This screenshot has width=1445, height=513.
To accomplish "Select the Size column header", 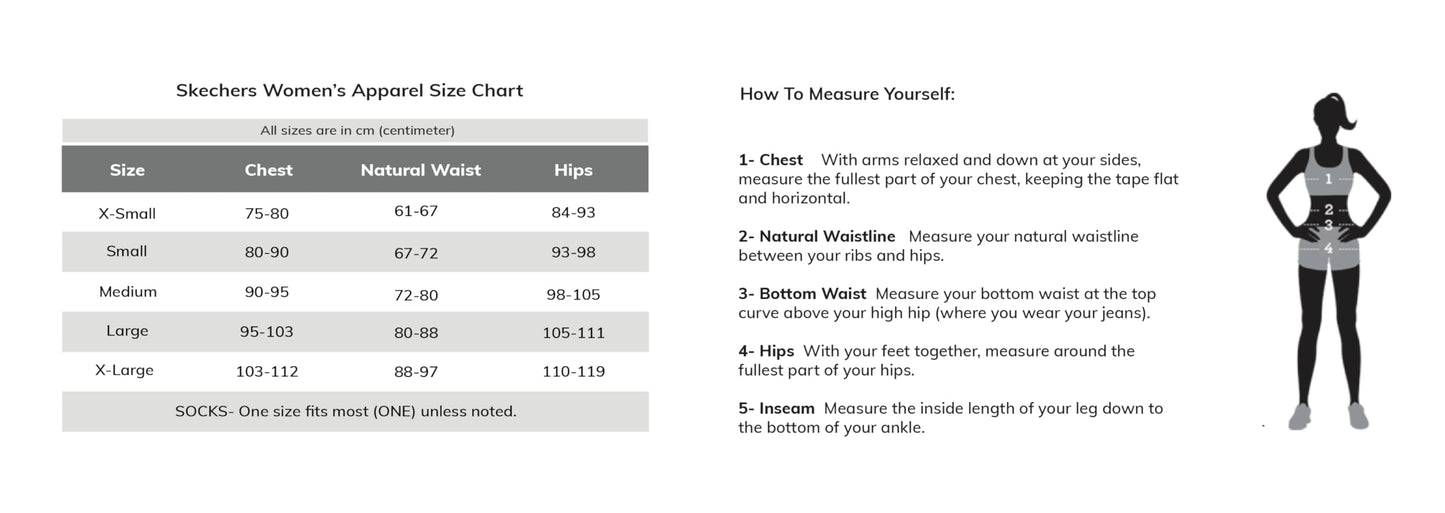I will coord(127,170).
